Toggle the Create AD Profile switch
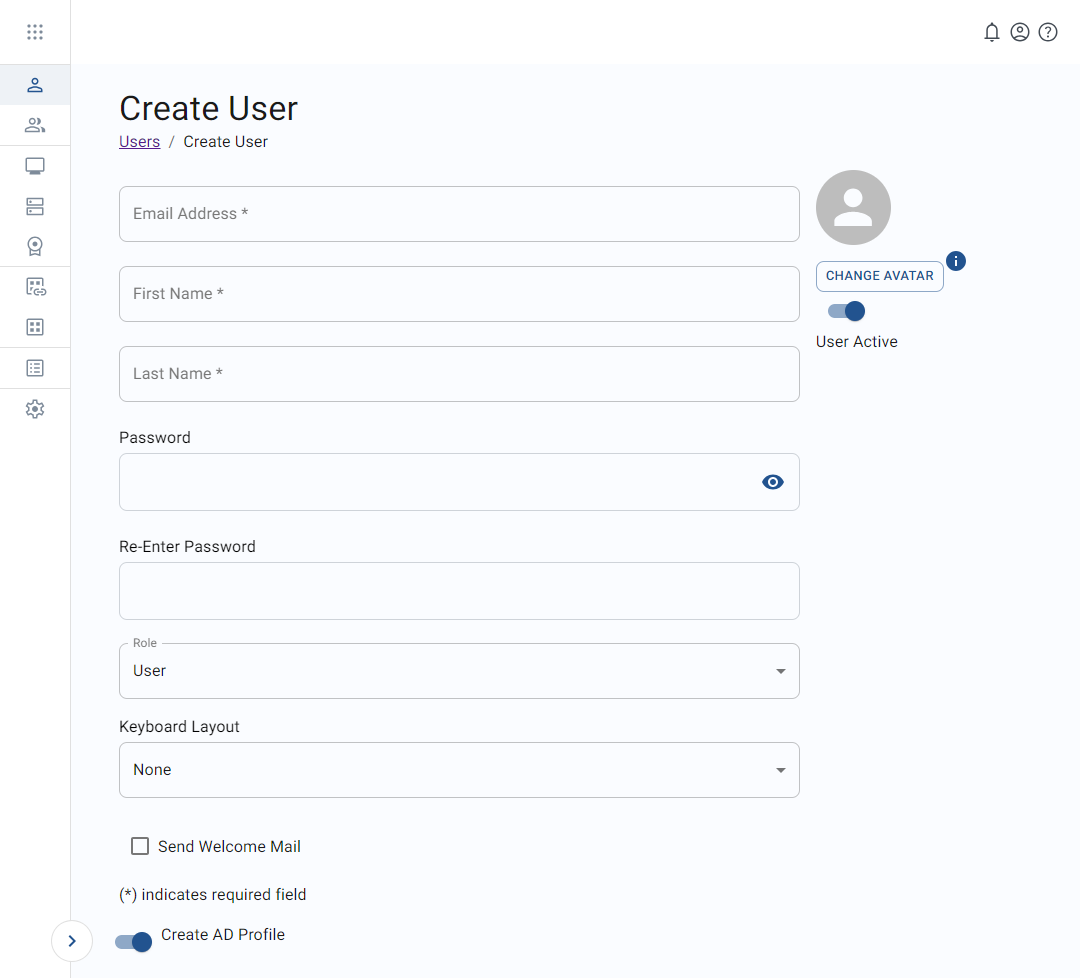1080x978 pixels. point(133,941)
